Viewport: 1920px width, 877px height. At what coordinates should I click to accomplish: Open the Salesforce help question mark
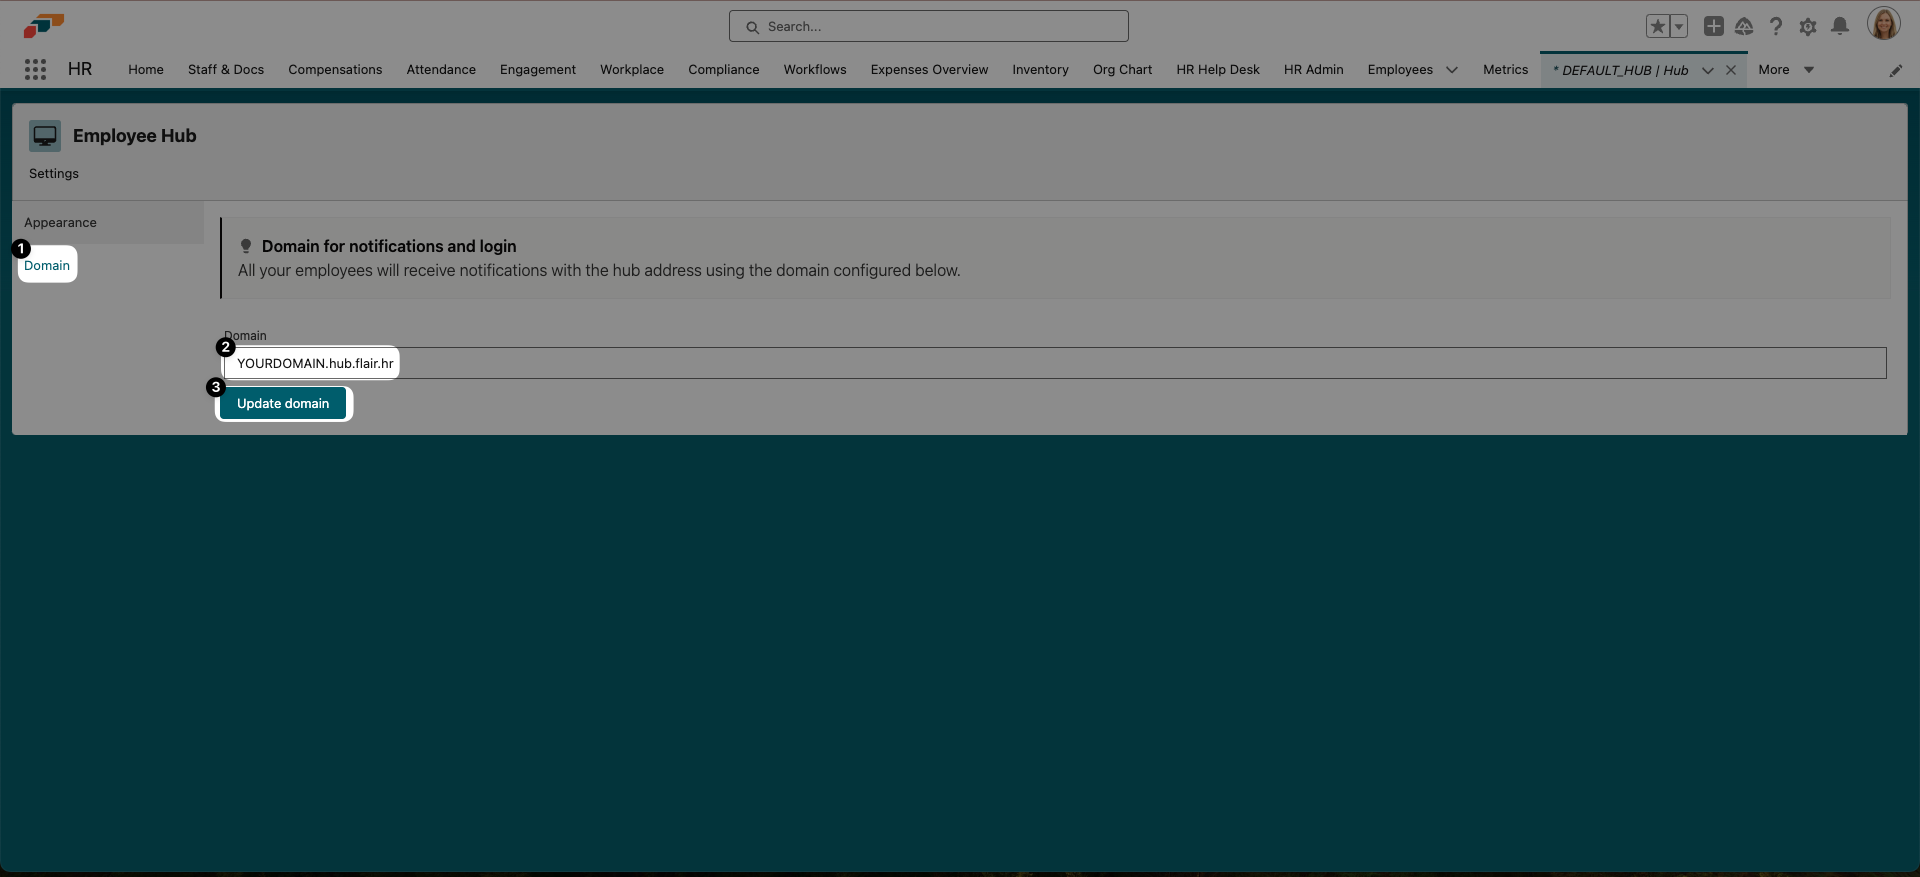tap(1776, 27)
